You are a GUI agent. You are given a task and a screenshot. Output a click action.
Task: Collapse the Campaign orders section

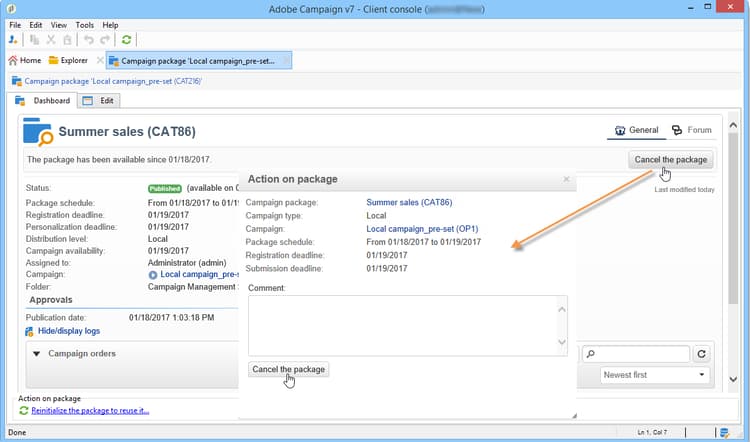tap(36, 354)
